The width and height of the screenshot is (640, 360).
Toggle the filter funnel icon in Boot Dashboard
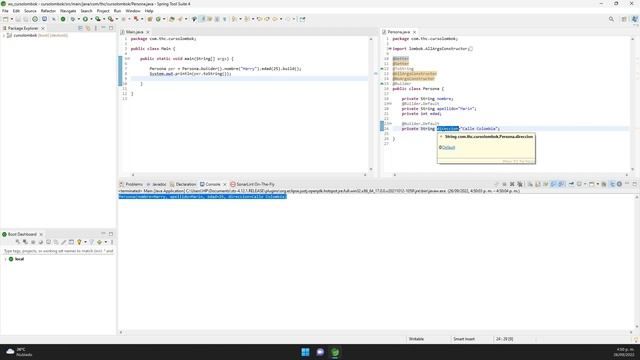91,242
